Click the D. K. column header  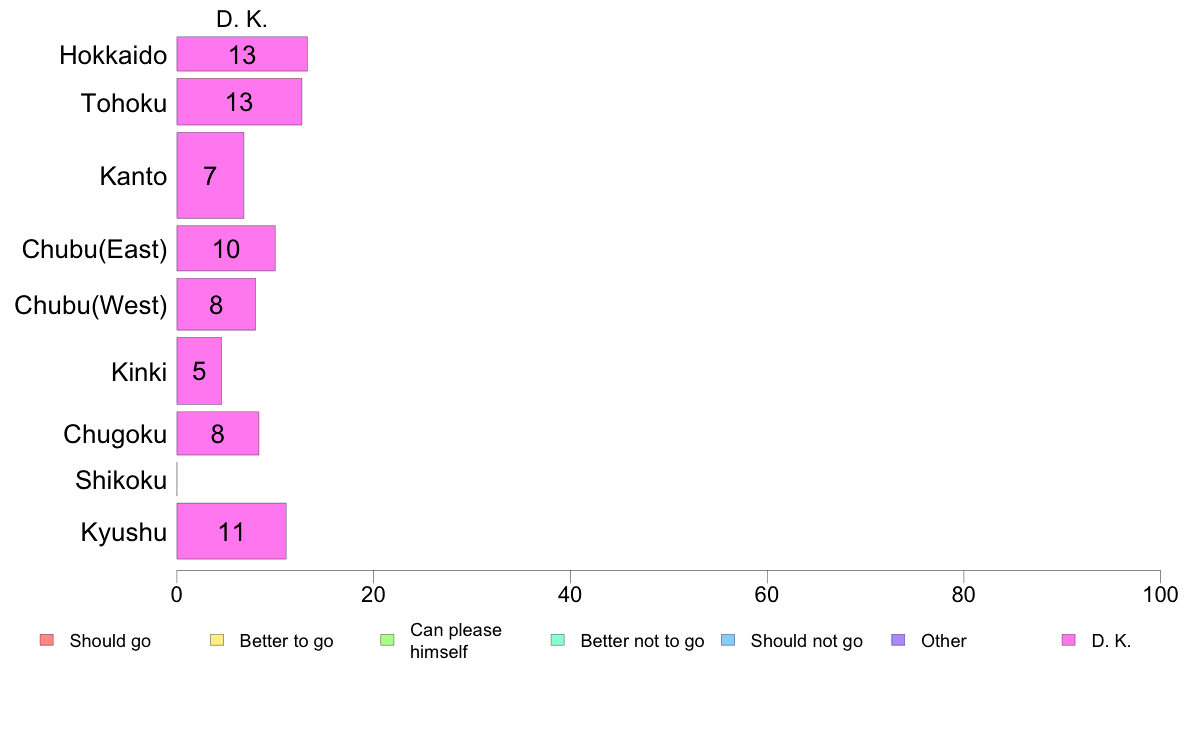[242, 19]
